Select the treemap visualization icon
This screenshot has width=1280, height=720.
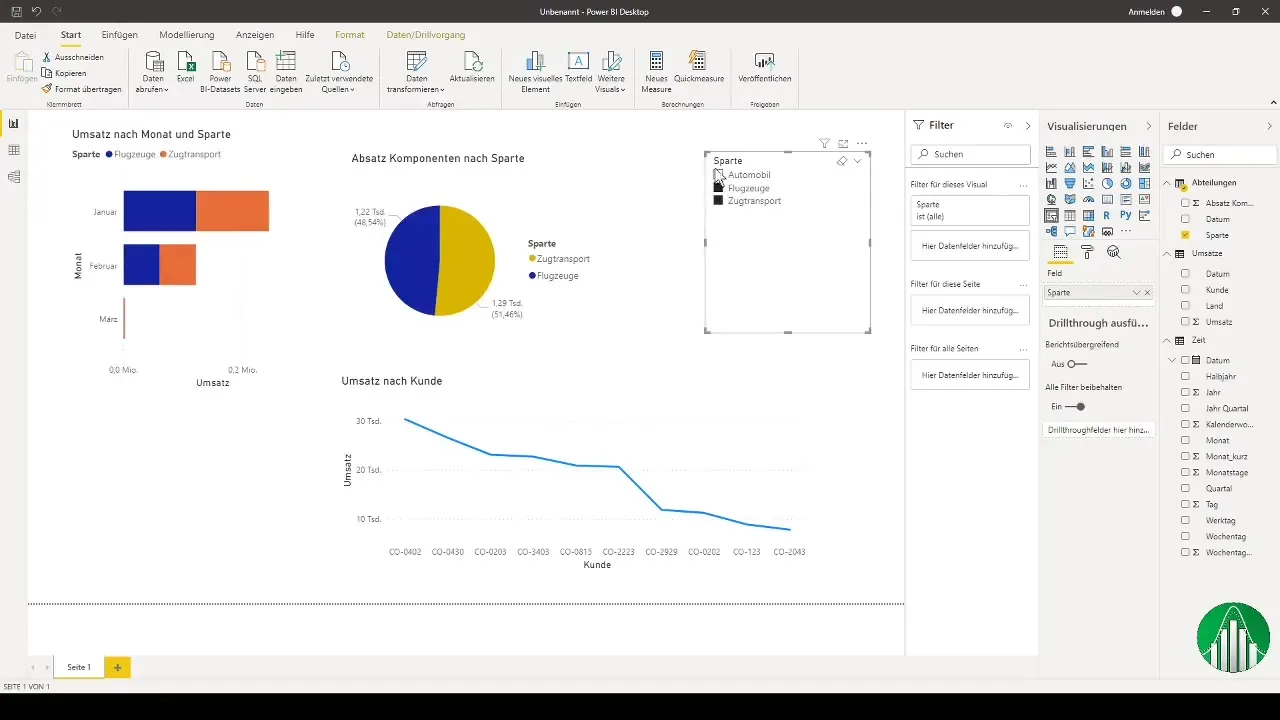point(1144,183)
